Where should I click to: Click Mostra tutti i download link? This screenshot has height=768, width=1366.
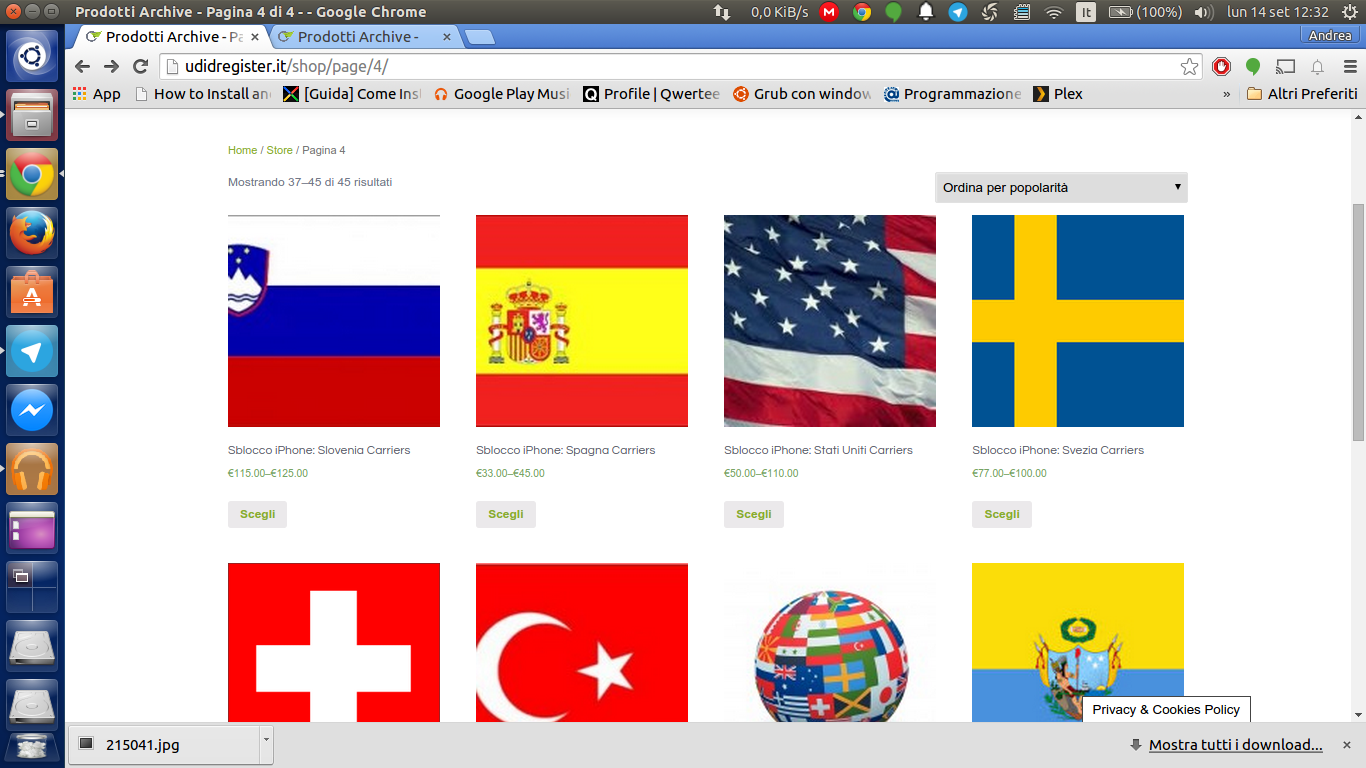click(x=1236, y=745)
